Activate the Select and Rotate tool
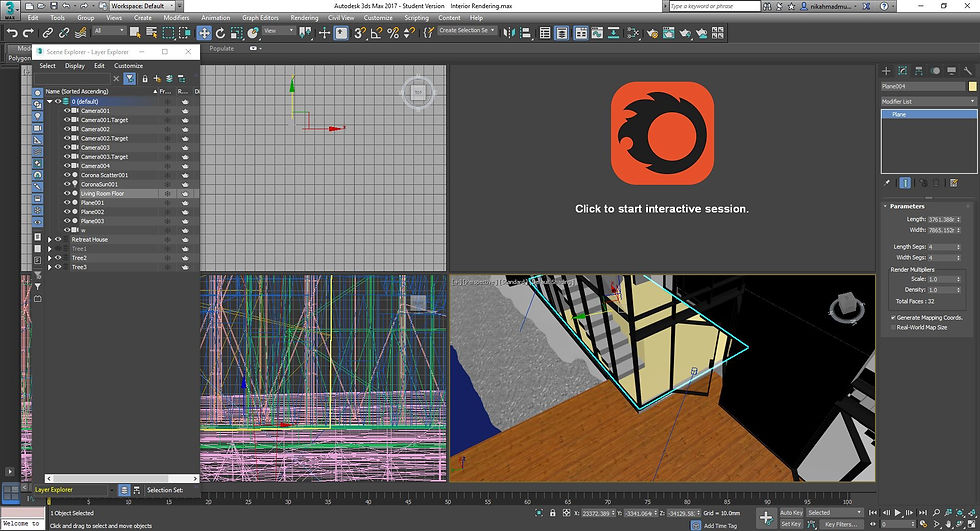Image resolution: width=980 pixels, height=531 pixels. point(220,32)
